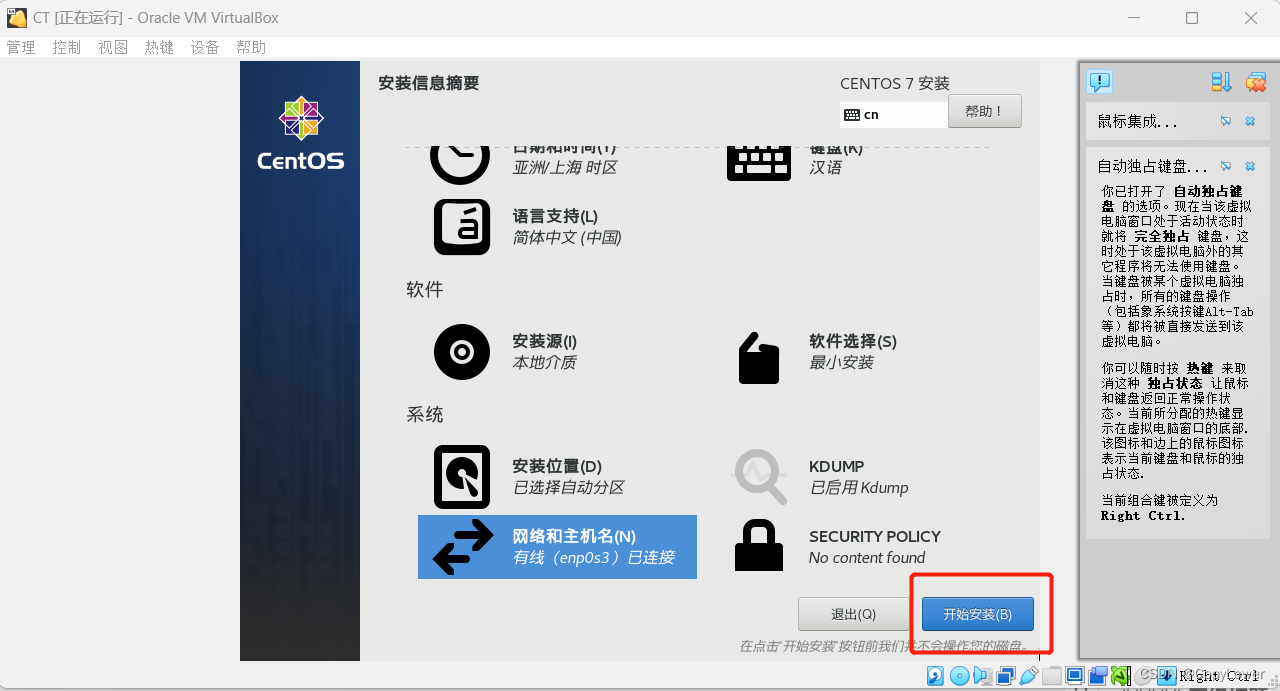Open the 管理 menu
This screenshot has width=1280, height=691.
(21, 47)
